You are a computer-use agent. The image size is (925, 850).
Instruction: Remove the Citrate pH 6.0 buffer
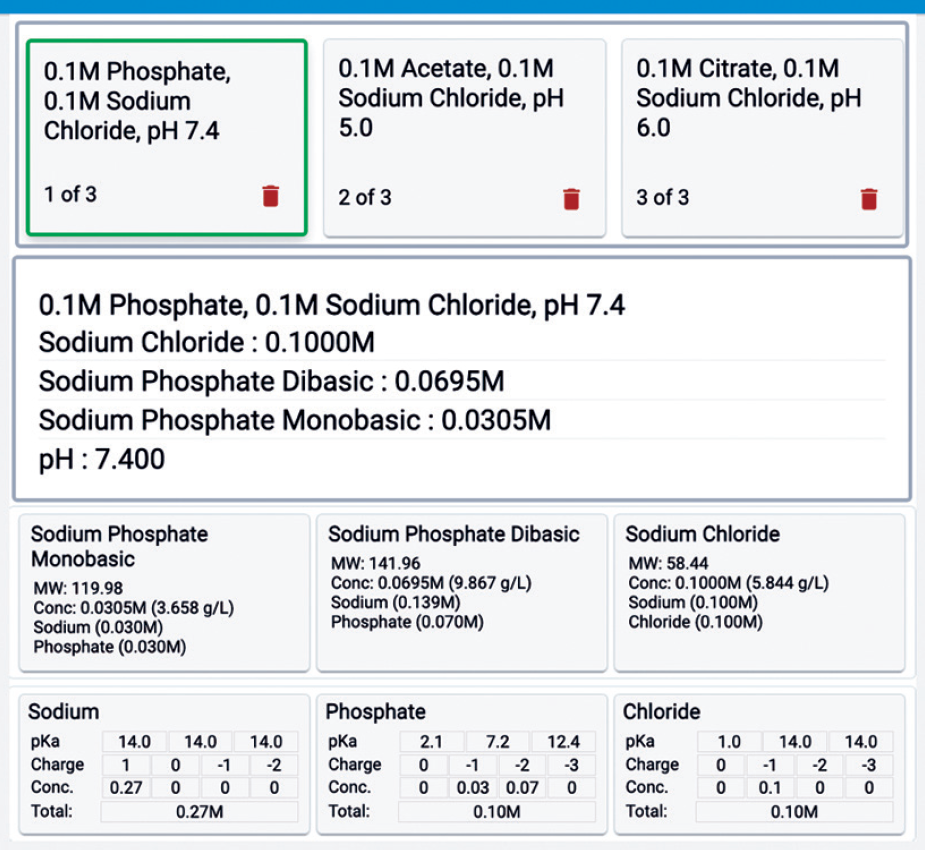coord(868,199)
